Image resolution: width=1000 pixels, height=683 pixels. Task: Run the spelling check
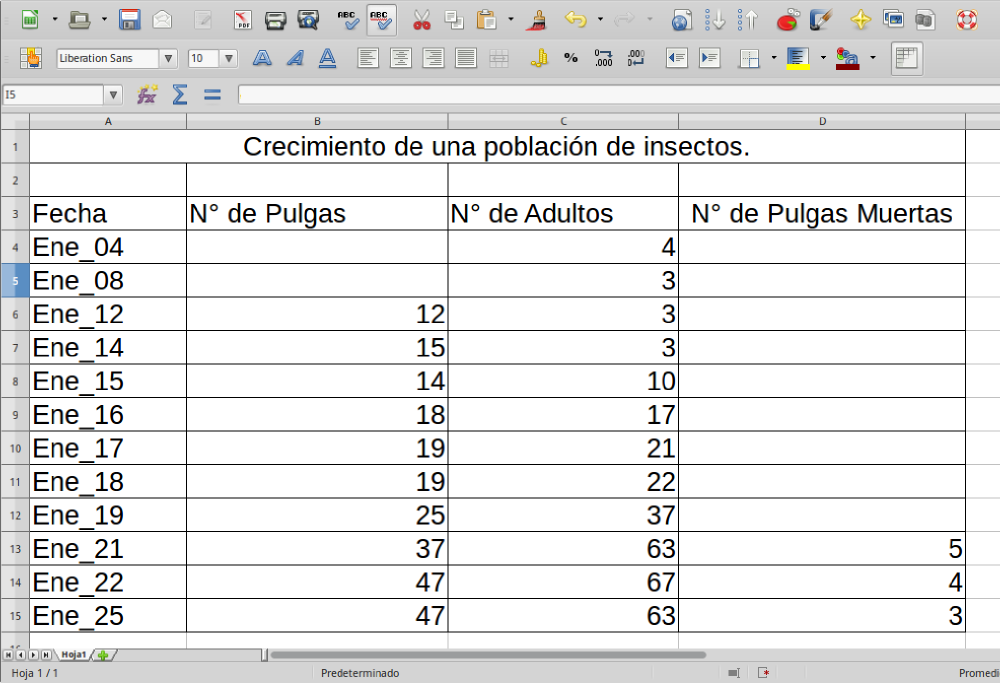(x=348, y=20)
